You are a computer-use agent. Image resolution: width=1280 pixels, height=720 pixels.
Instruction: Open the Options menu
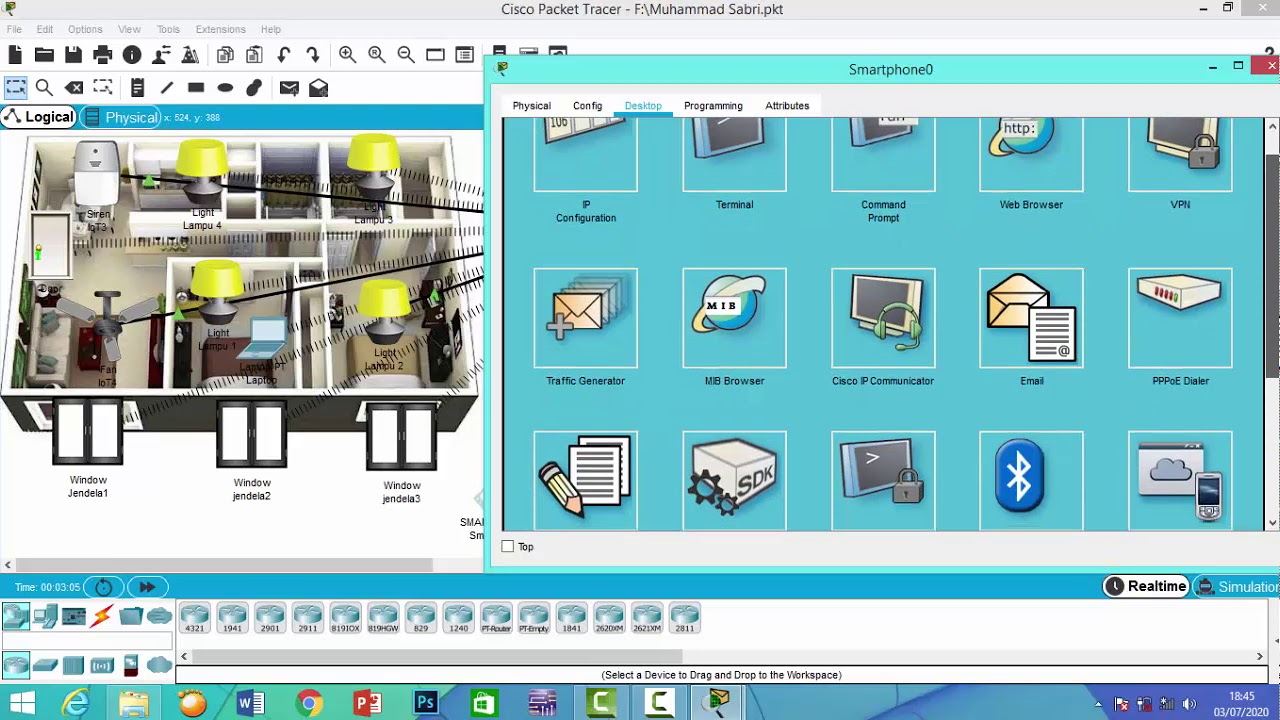tap(85, 29)
